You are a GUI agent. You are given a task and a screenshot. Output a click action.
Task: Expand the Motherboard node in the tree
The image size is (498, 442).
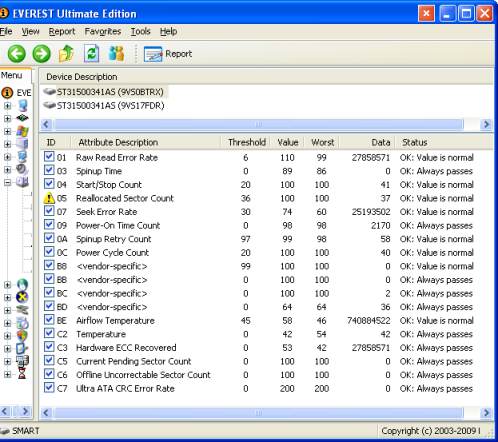(x=7, y=118)
